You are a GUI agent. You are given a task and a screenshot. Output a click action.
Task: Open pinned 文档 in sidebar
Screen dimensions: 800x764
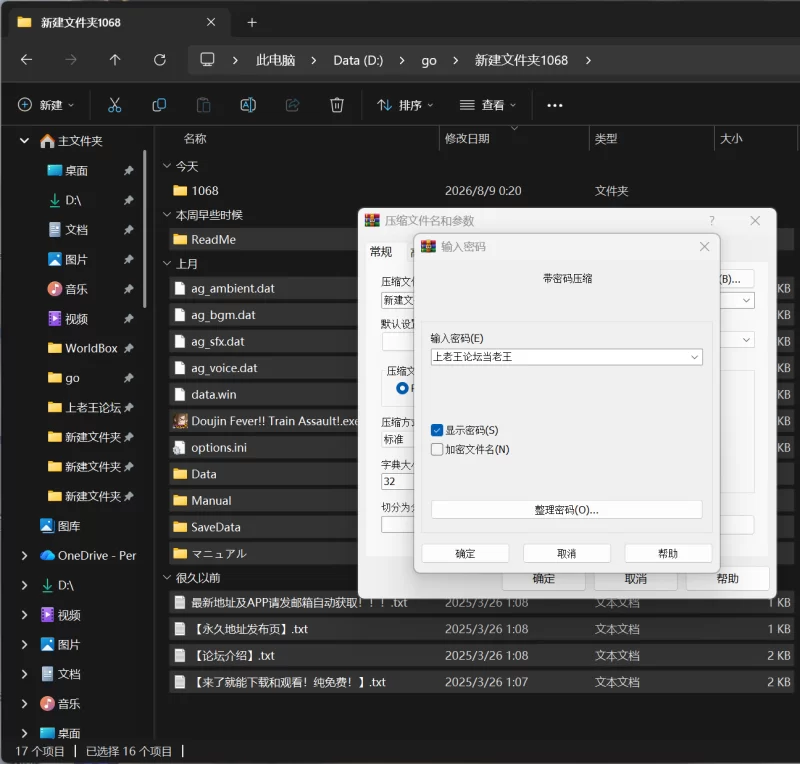(x=77, y=230)
